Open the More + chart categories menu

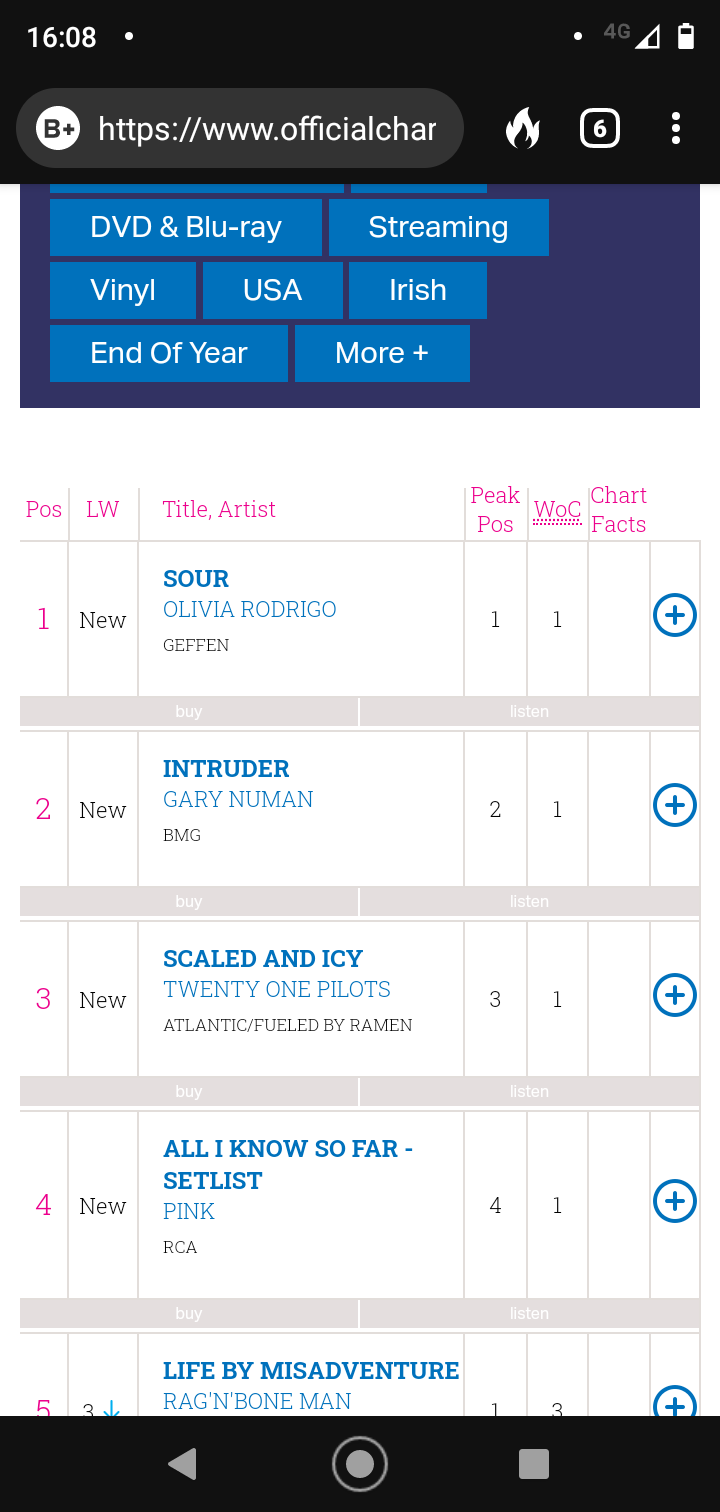pos(382,353)
